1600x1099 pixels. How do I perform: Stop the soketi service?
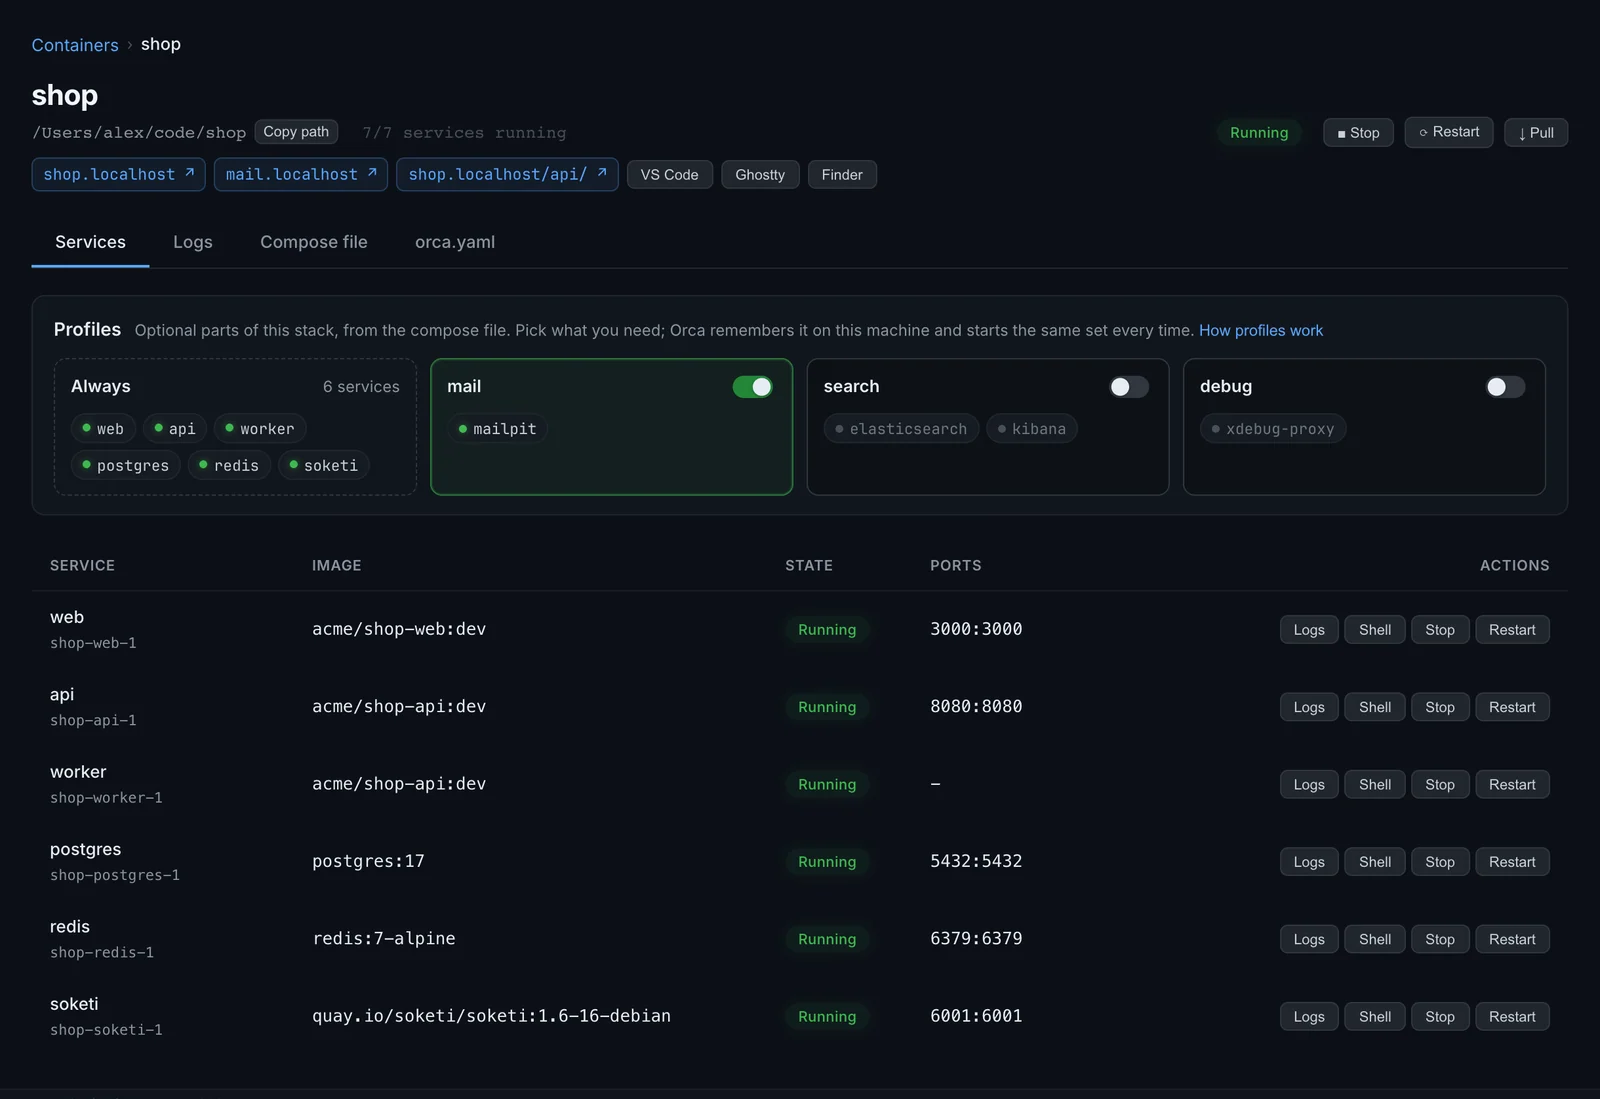(x=1440, y=1017)
